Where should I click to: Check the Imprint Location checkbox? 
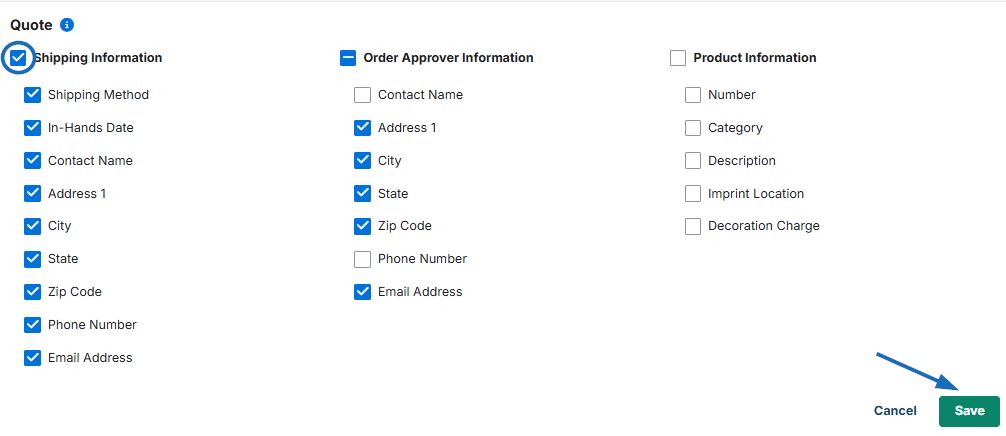click(693, 194)
